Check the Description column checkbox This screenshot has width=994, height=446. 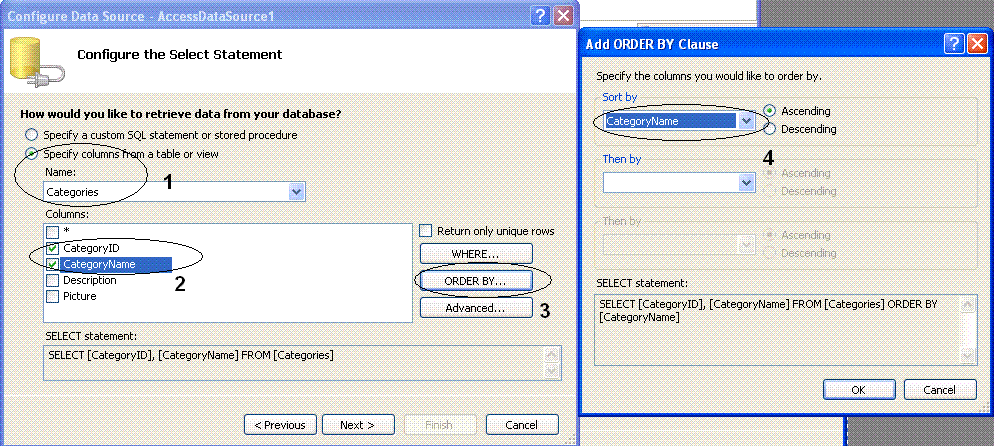[53, 280]
